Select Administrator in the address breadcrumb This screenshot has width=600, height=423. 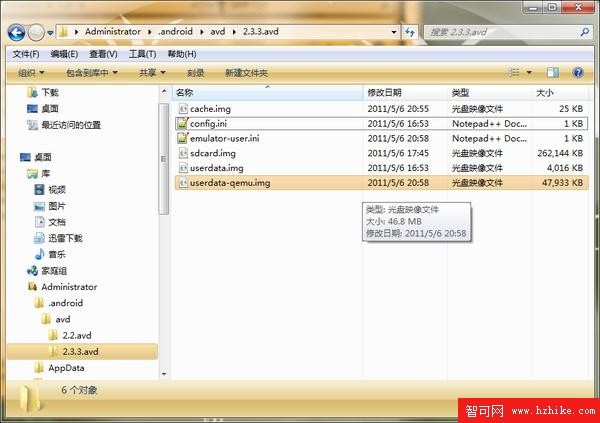pyautogui.click(x=113, y=32)
